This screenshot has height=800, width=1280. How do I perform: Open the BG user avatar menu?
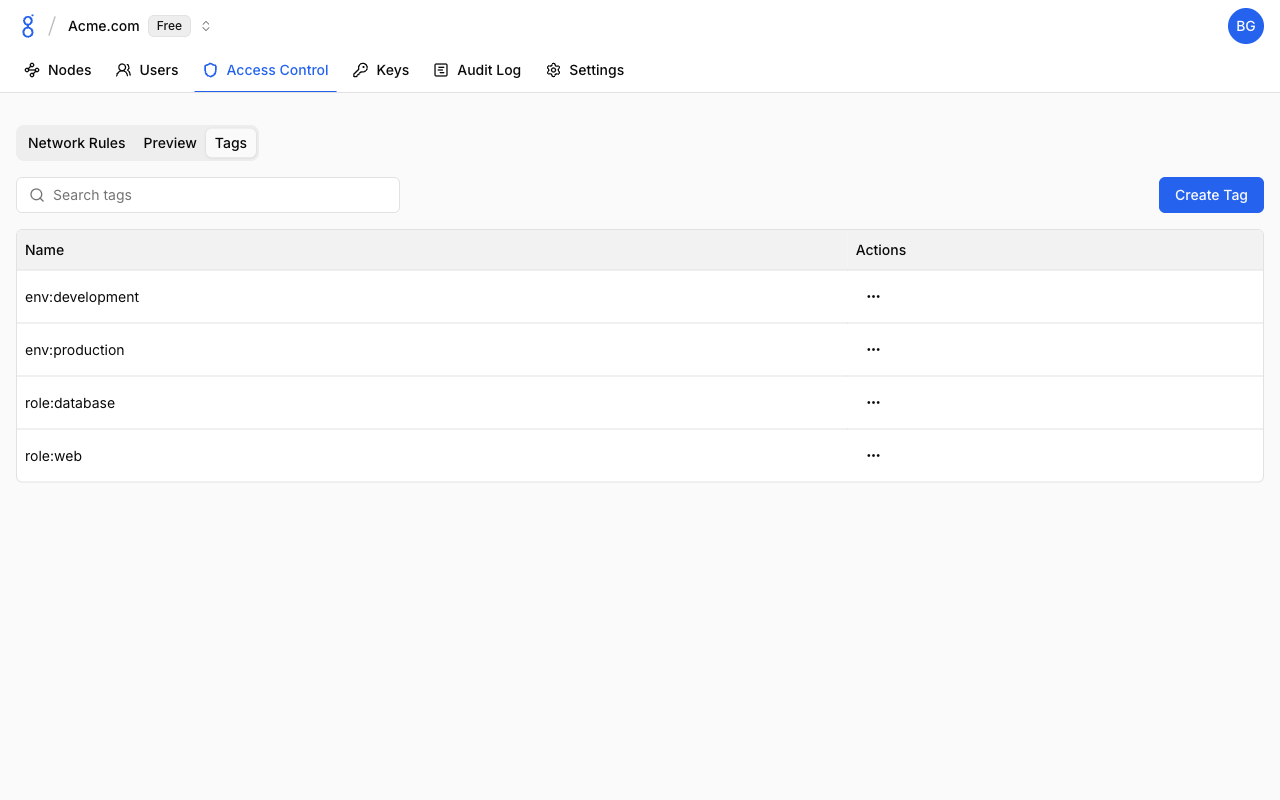[1245, 26]
